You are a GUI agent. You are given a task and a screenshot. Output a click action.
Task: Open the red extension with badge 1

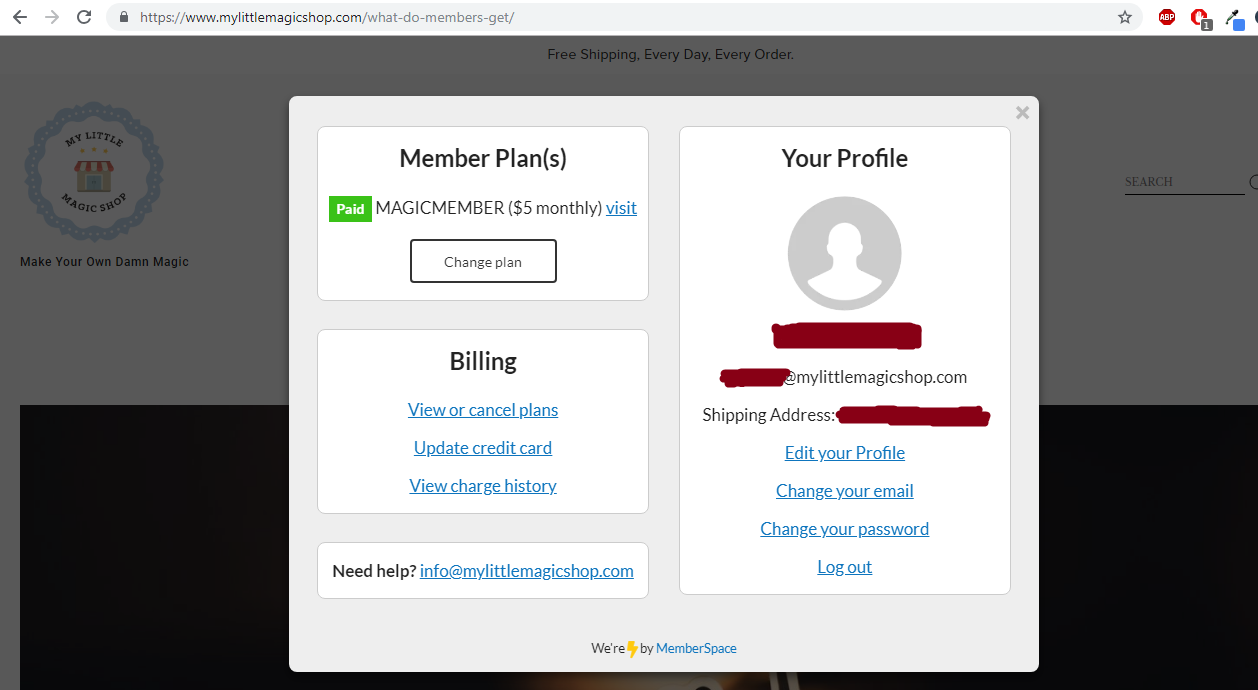pos(1200,18)
